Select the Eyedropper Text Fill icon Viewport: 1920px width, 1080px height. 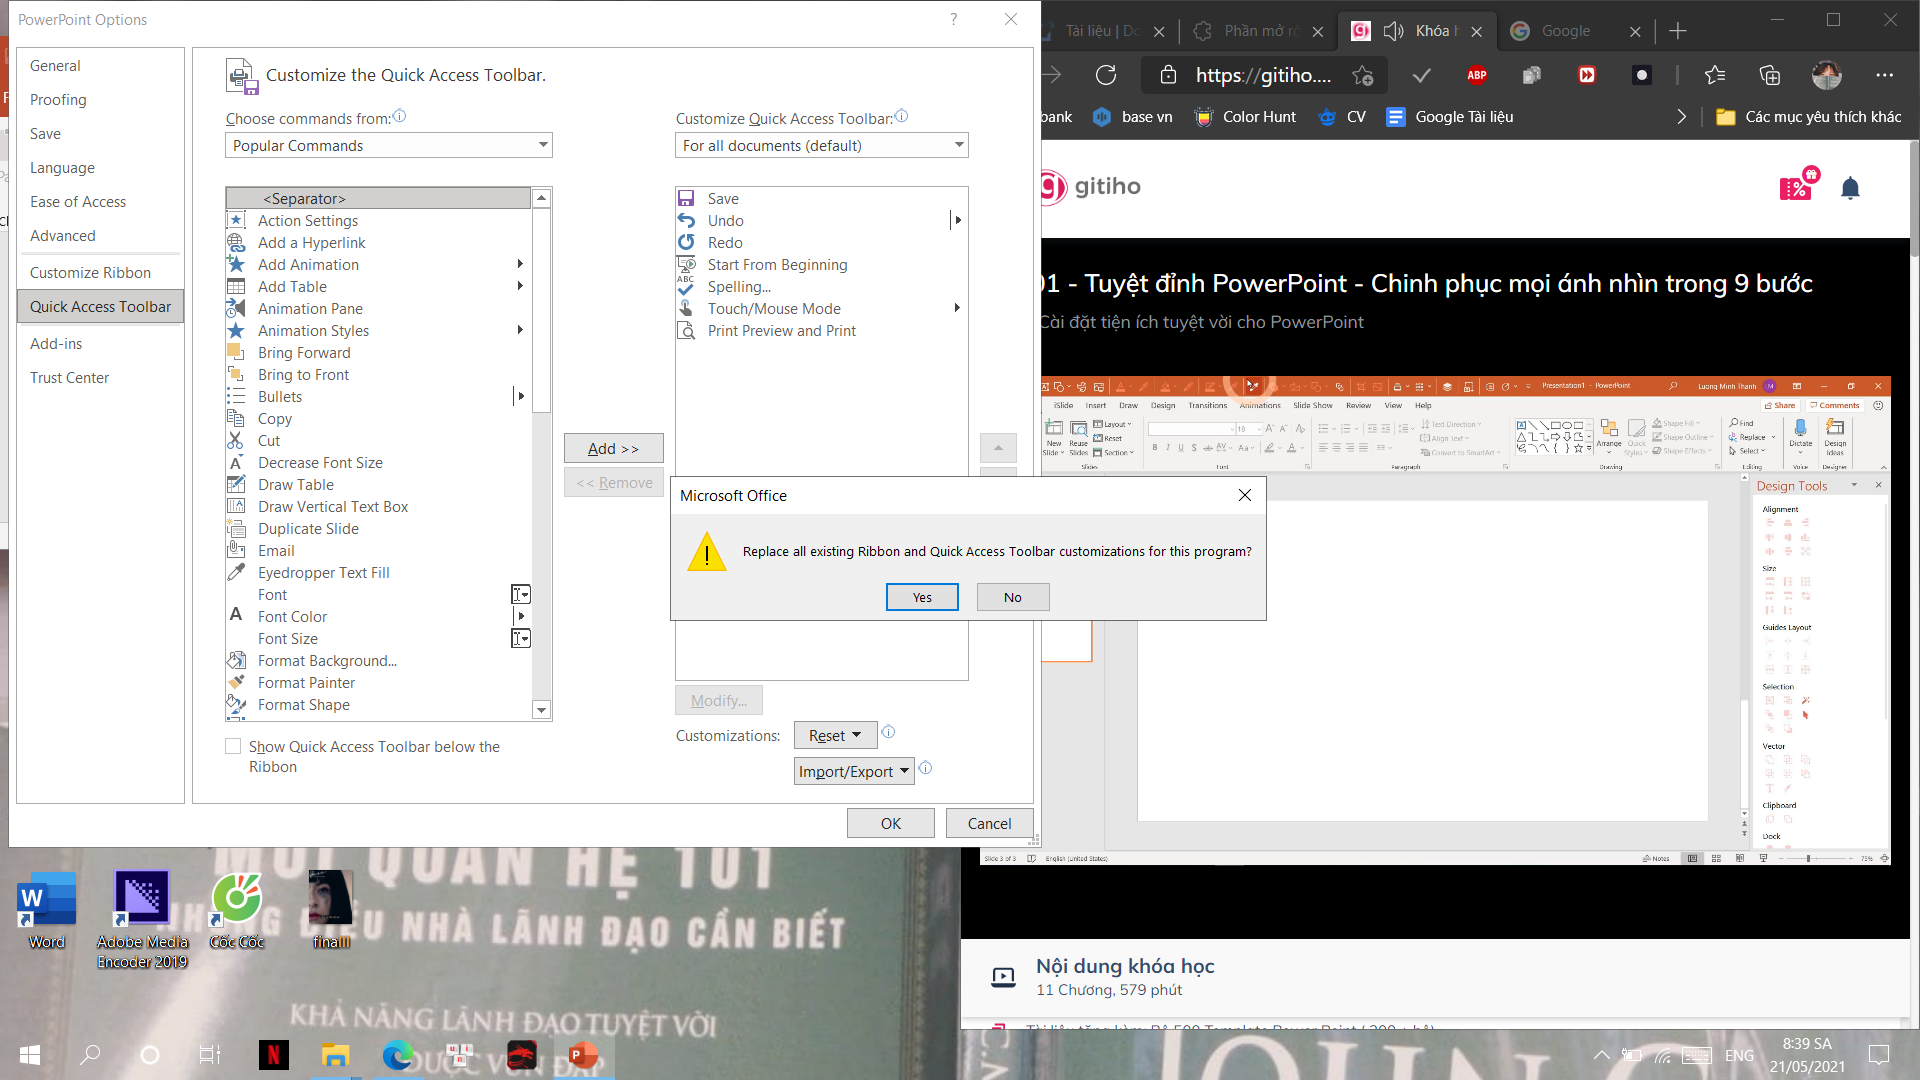click(x=236, y=572)
